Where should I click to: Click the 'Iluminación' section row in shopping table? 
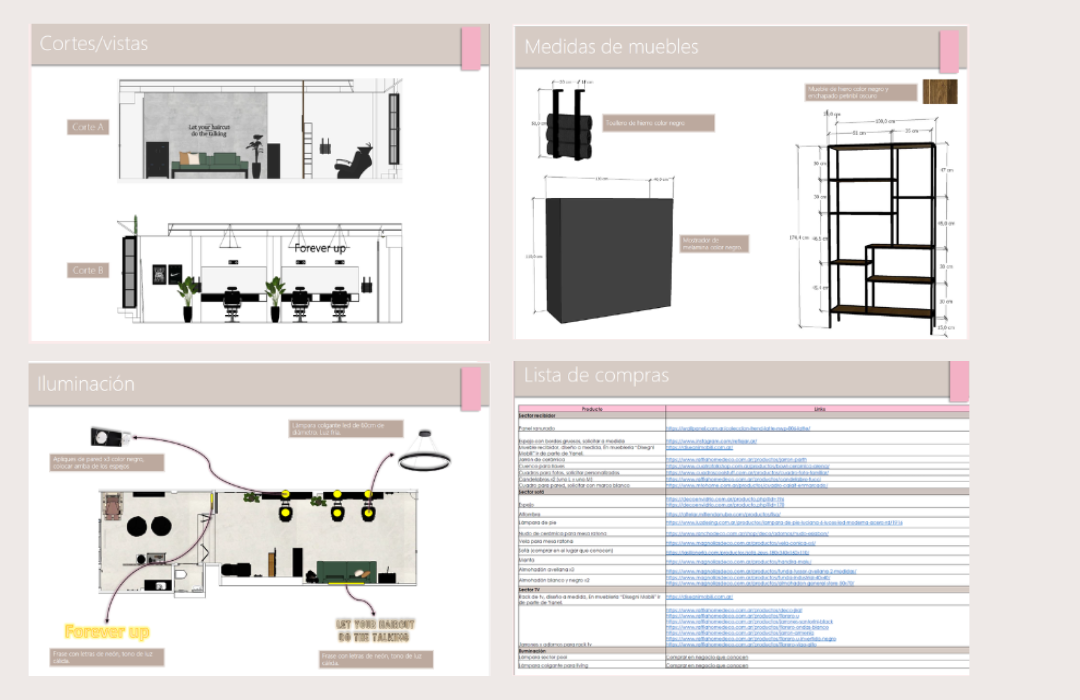[743, 650]
